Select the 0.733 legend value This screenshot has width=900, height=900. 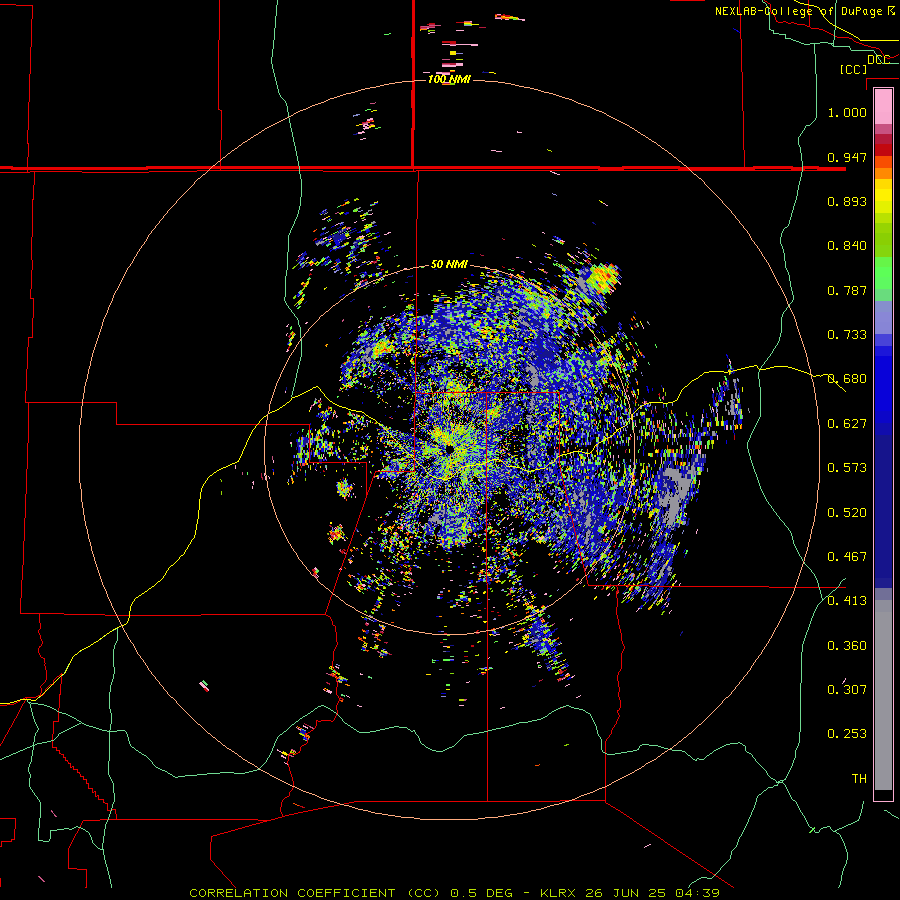coord(847,335)
